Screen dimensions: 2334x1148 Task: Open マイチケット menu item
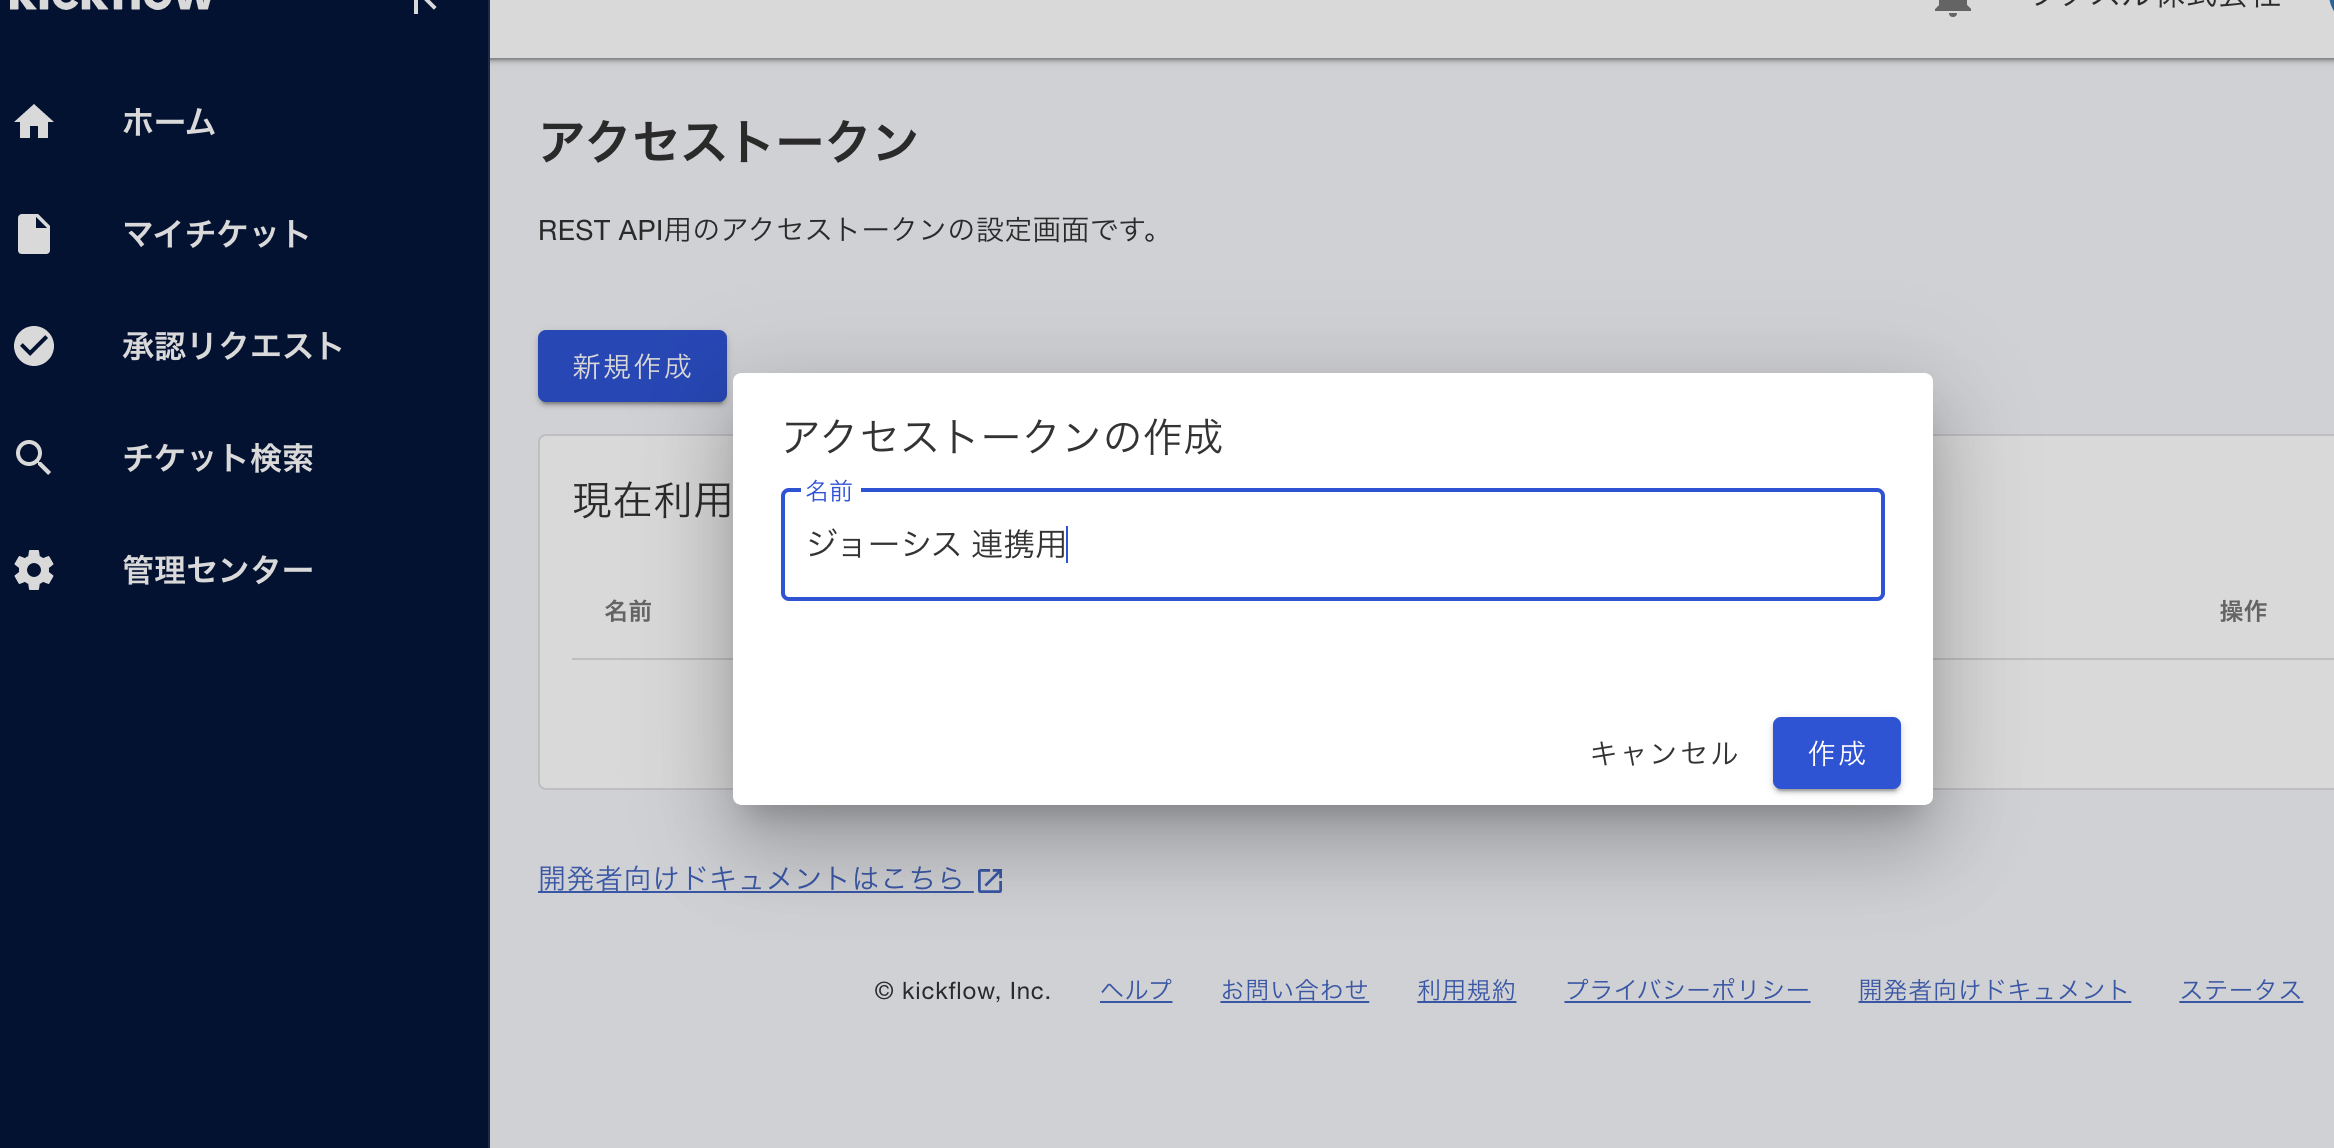click(216, 234)
